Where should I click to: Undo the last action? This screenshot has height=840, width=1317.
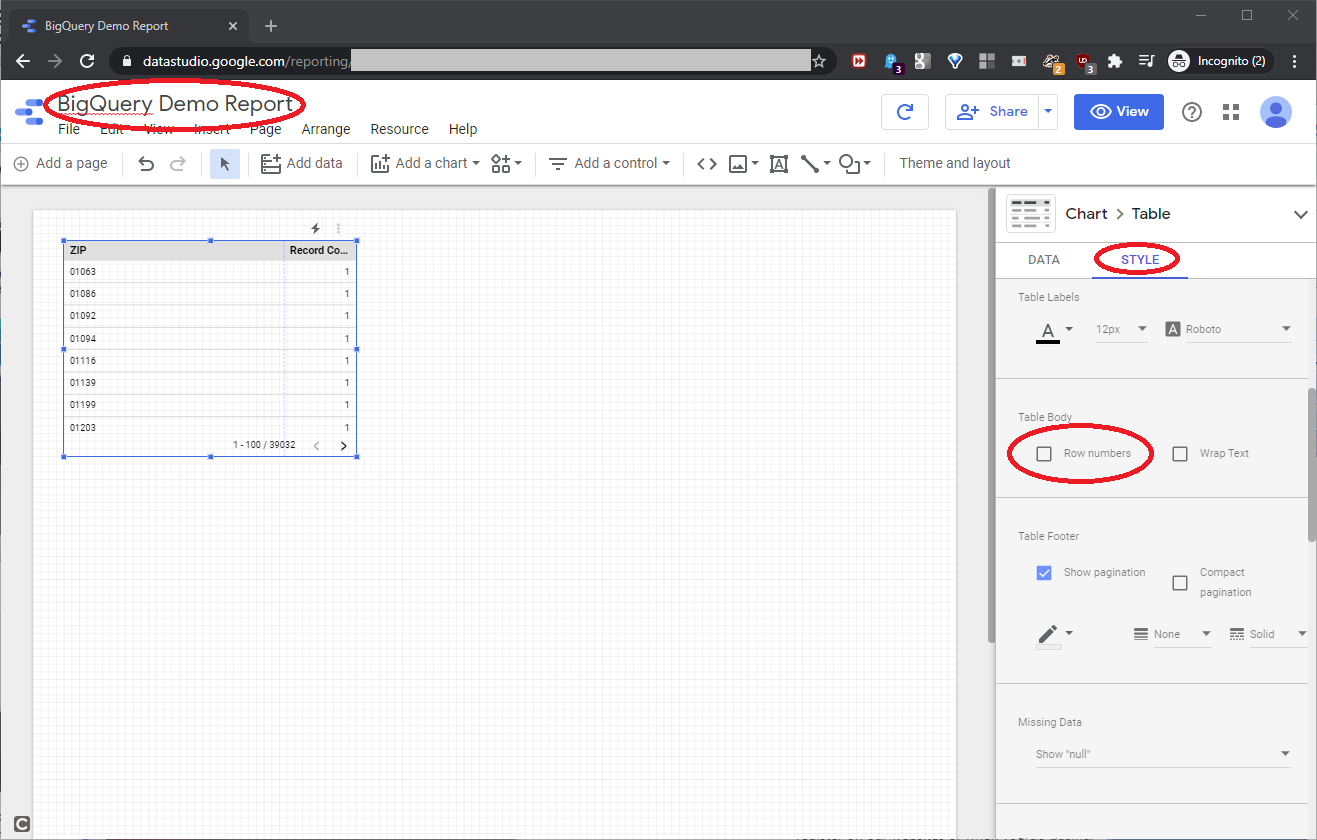pos(146,163)
